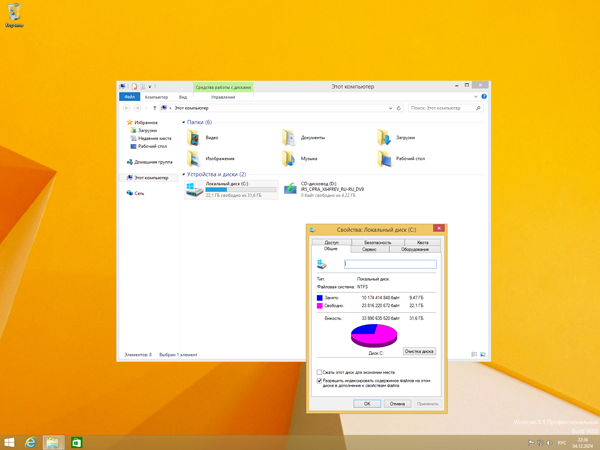
Task: Select the Общие tab
Action: pyautogui.click(x=331, y=249)
